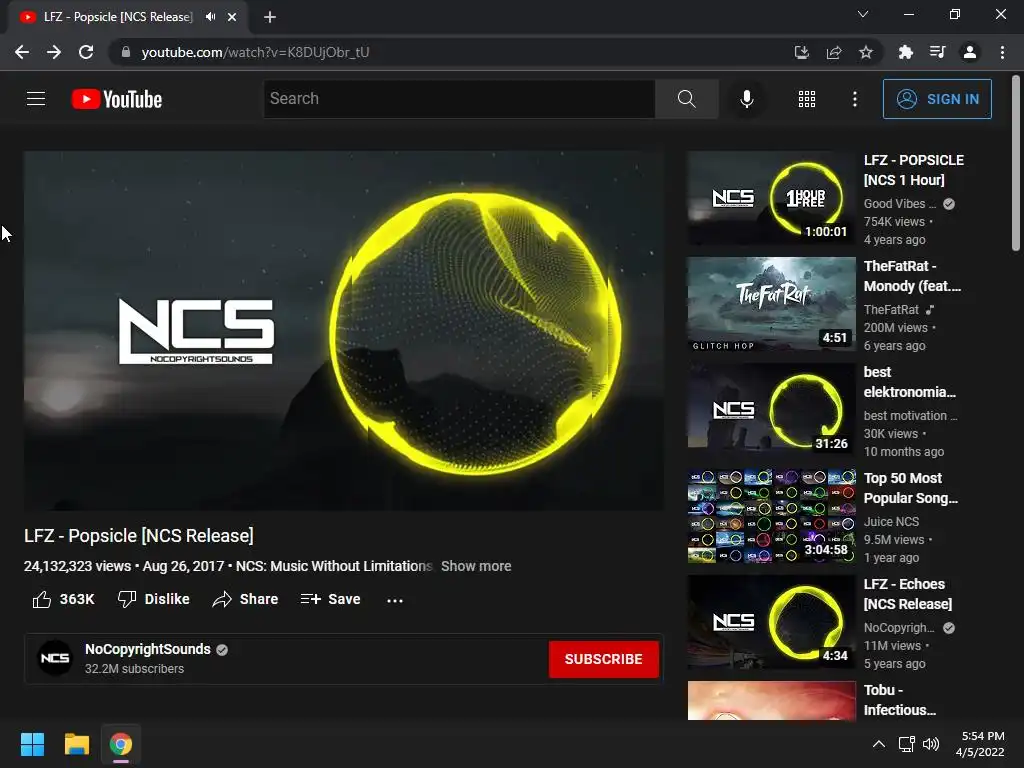Click the Chrome taskbar icon
Screen dimensions: 1024x768
coord(121,744)
